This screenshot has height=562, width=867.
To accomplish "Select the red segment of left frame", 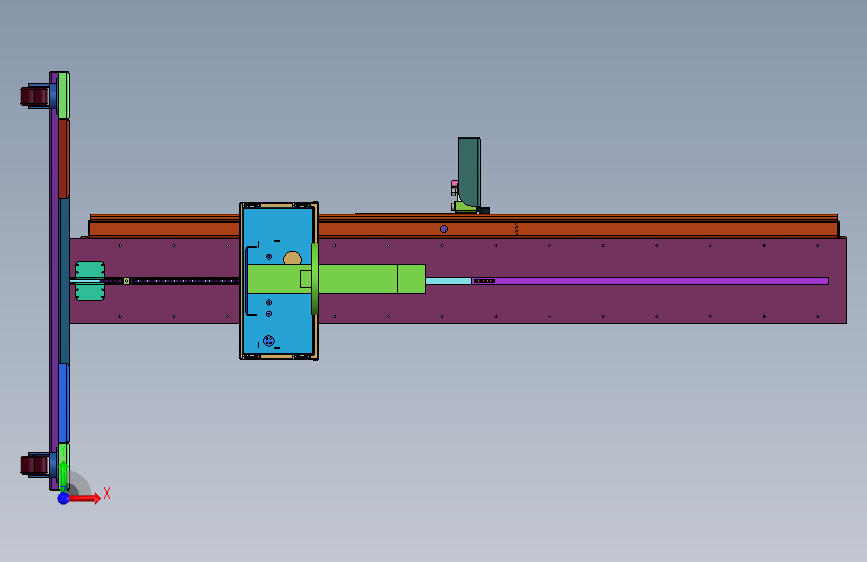I will click(64, 159).
